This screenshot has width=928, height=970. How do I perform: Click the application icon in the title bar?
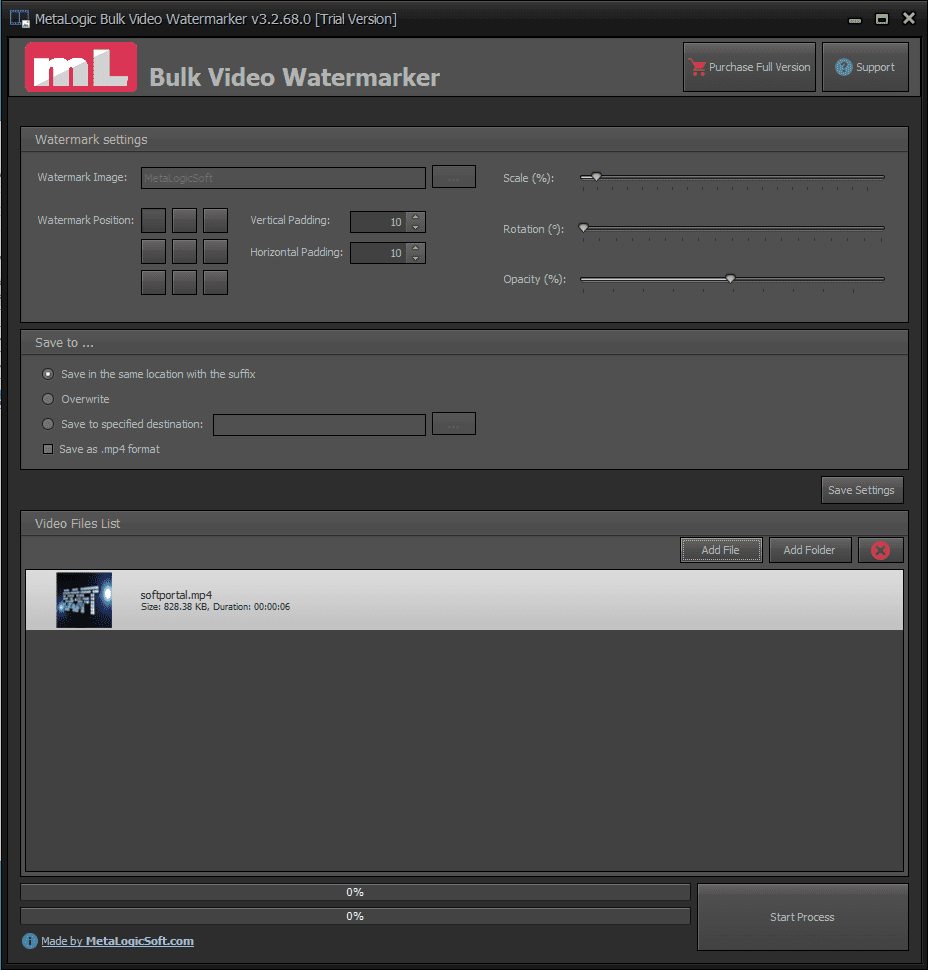(x=20, y=19)
